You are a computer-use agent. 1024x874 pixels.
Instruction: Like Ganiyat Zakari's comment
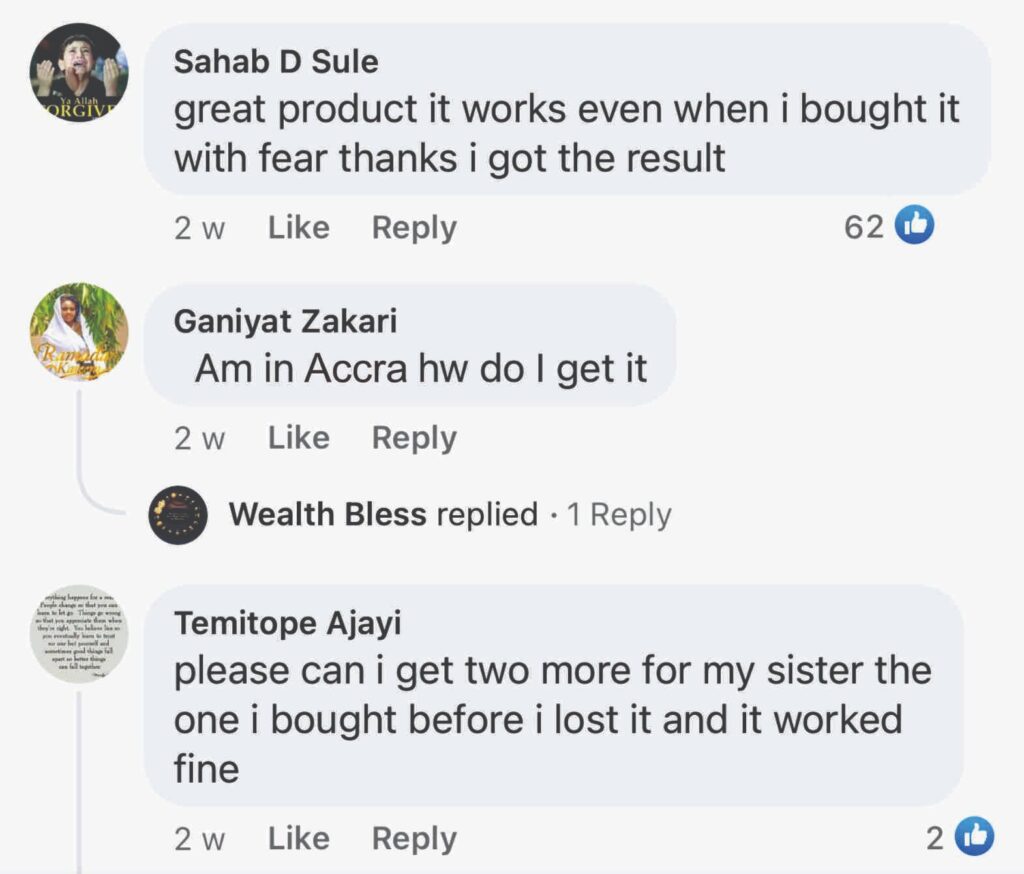pos(298,438)
